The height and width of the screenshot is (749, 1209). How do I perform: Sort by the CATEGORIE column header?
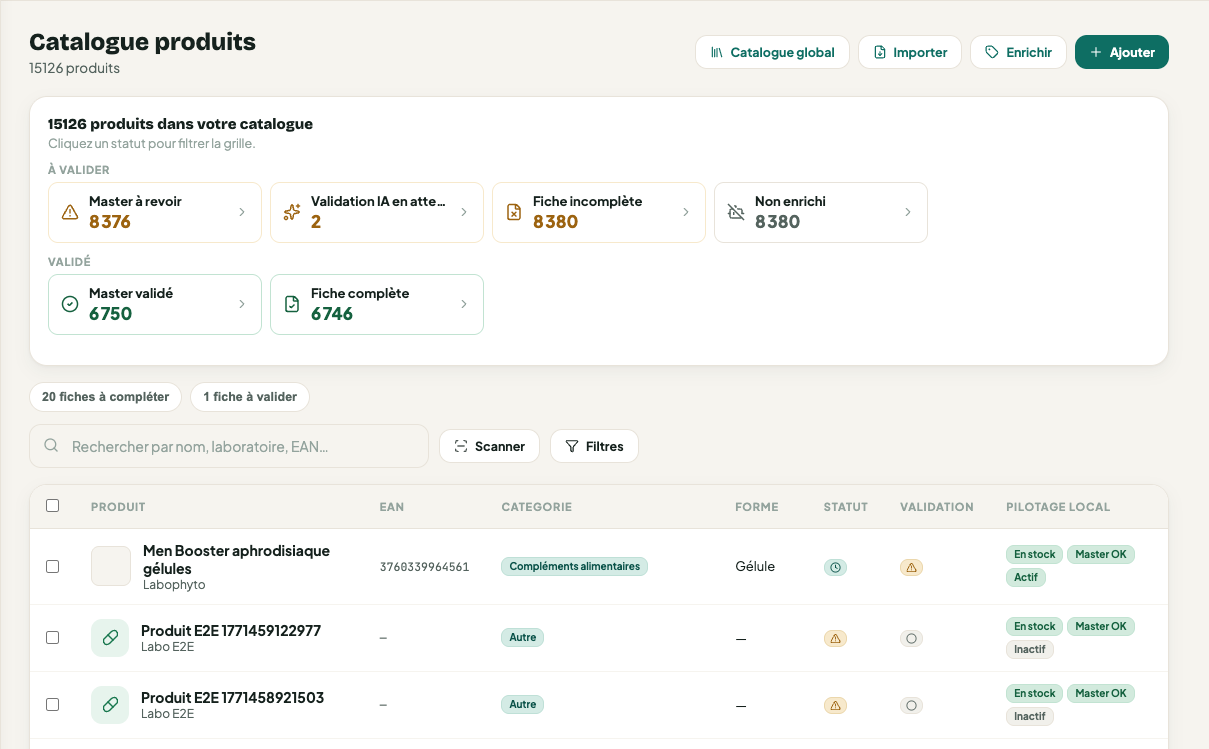[x=537, y=507]
